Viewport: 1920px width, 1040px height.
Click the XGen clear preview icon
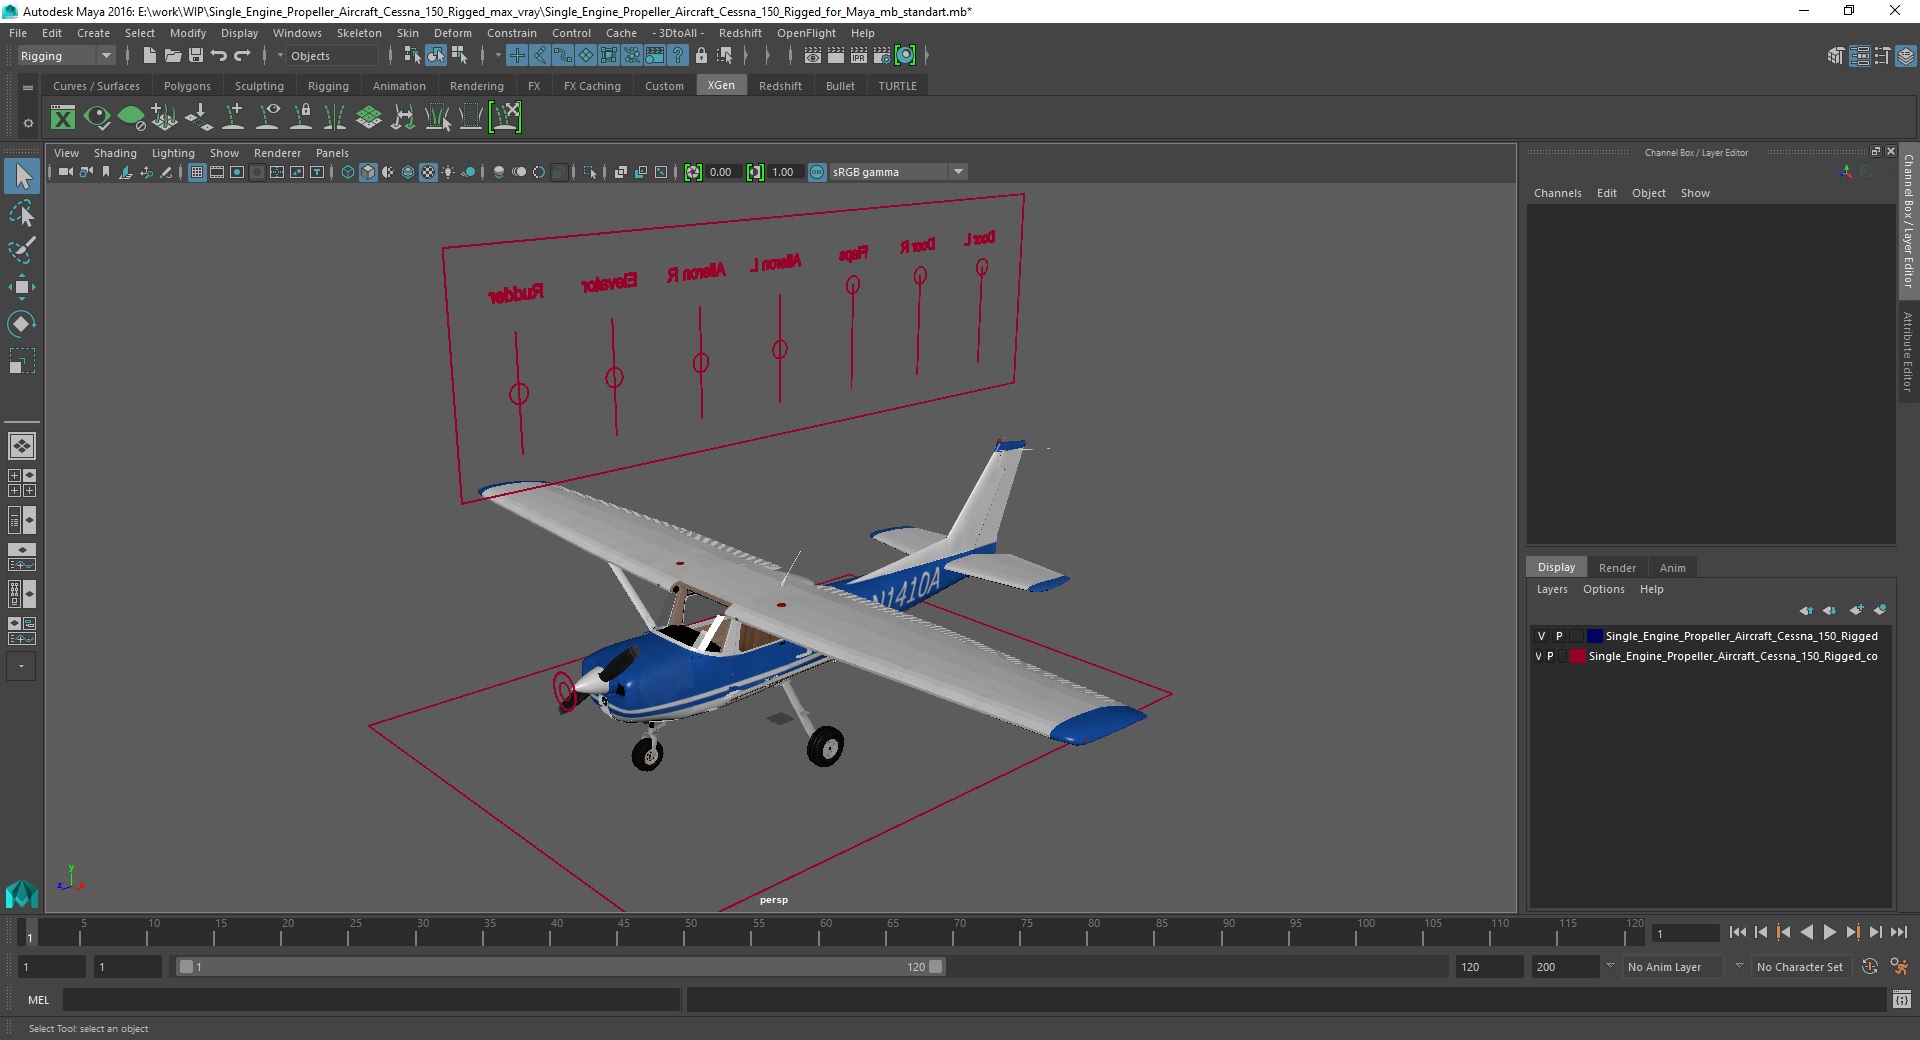pos(131,118)
